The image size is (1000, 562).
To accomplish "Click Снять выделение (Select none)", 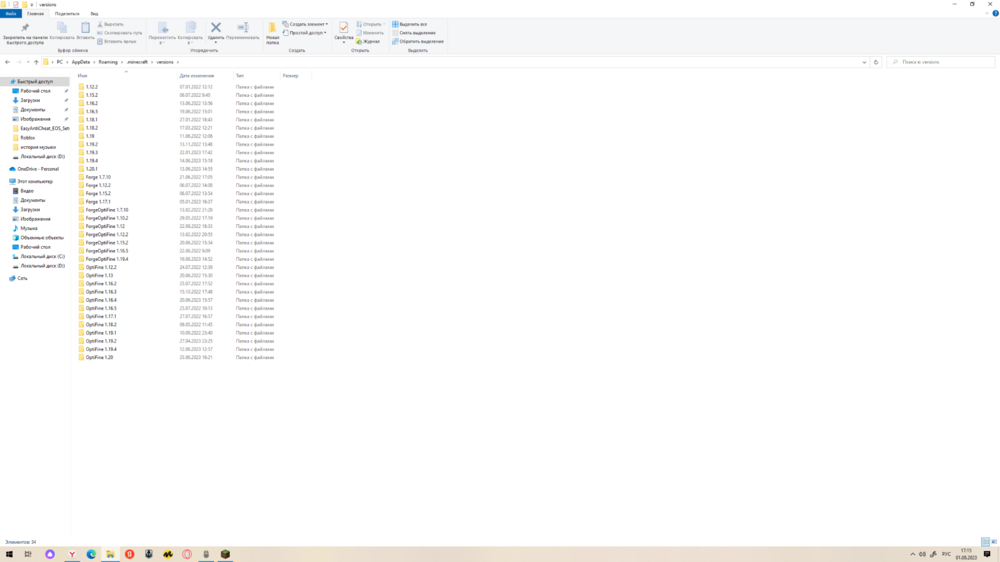I will [x=414, y=33].
